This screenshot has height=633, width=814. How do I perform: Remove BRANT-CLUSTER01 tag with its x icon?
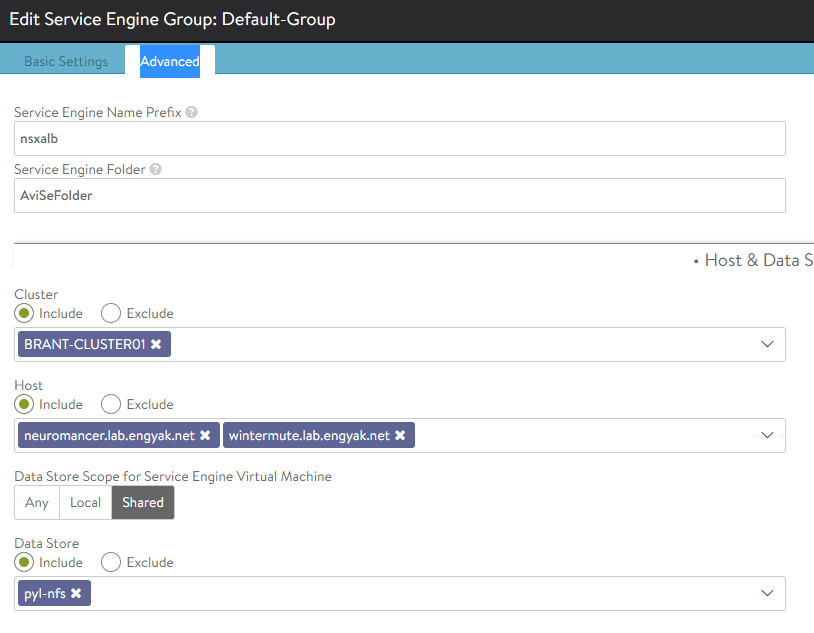[156, 344]
